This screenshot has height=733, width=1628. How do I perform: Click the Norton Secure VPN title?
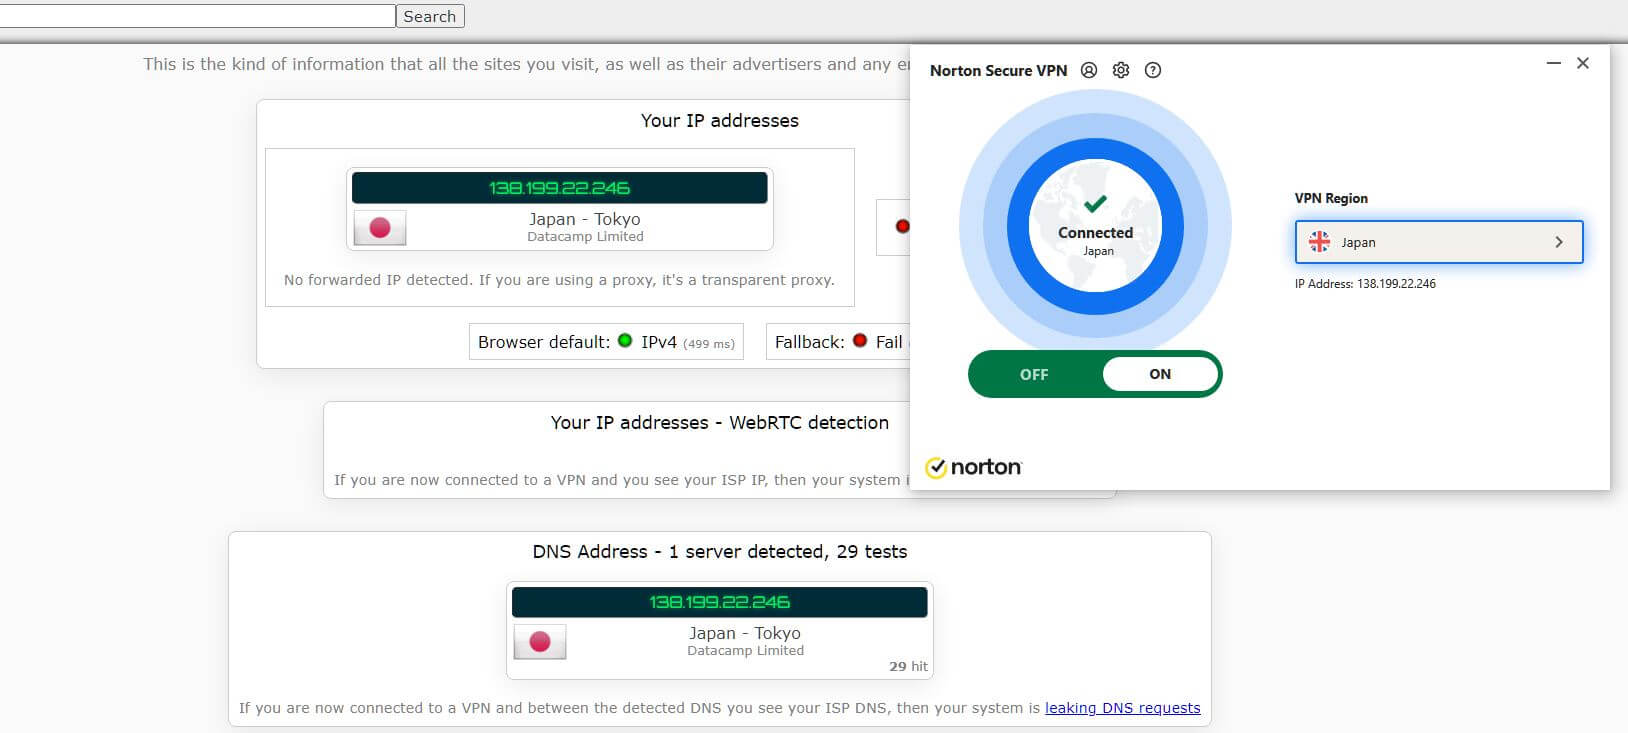point(998,71)
